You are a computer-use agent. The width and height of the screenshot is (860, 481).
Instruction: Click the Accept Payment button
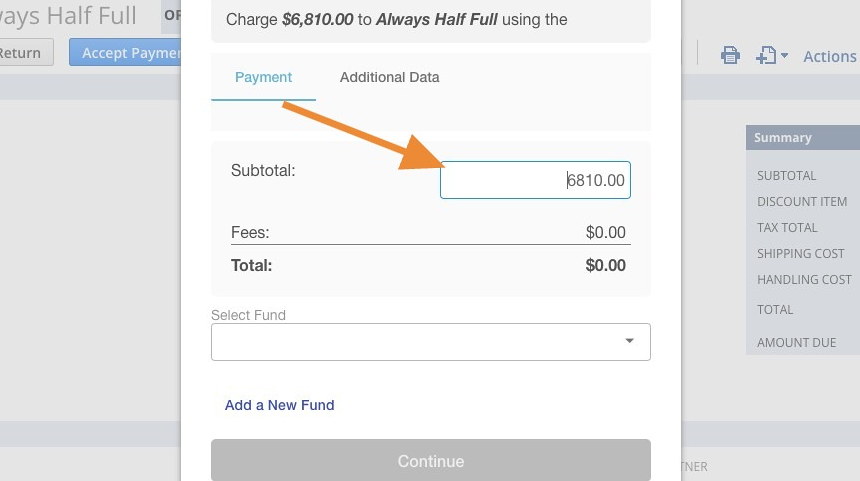point(125,53)
